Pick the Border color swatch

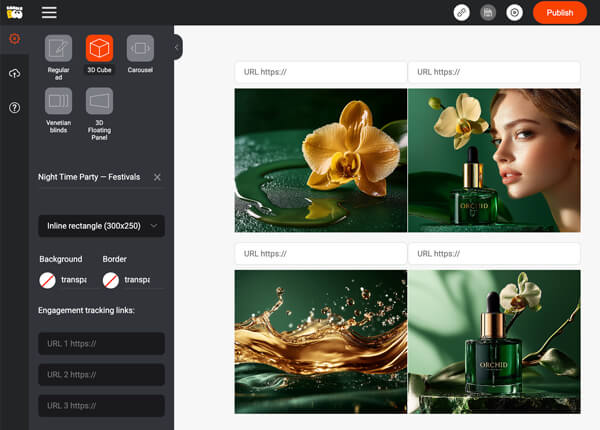tap(111, 280)
